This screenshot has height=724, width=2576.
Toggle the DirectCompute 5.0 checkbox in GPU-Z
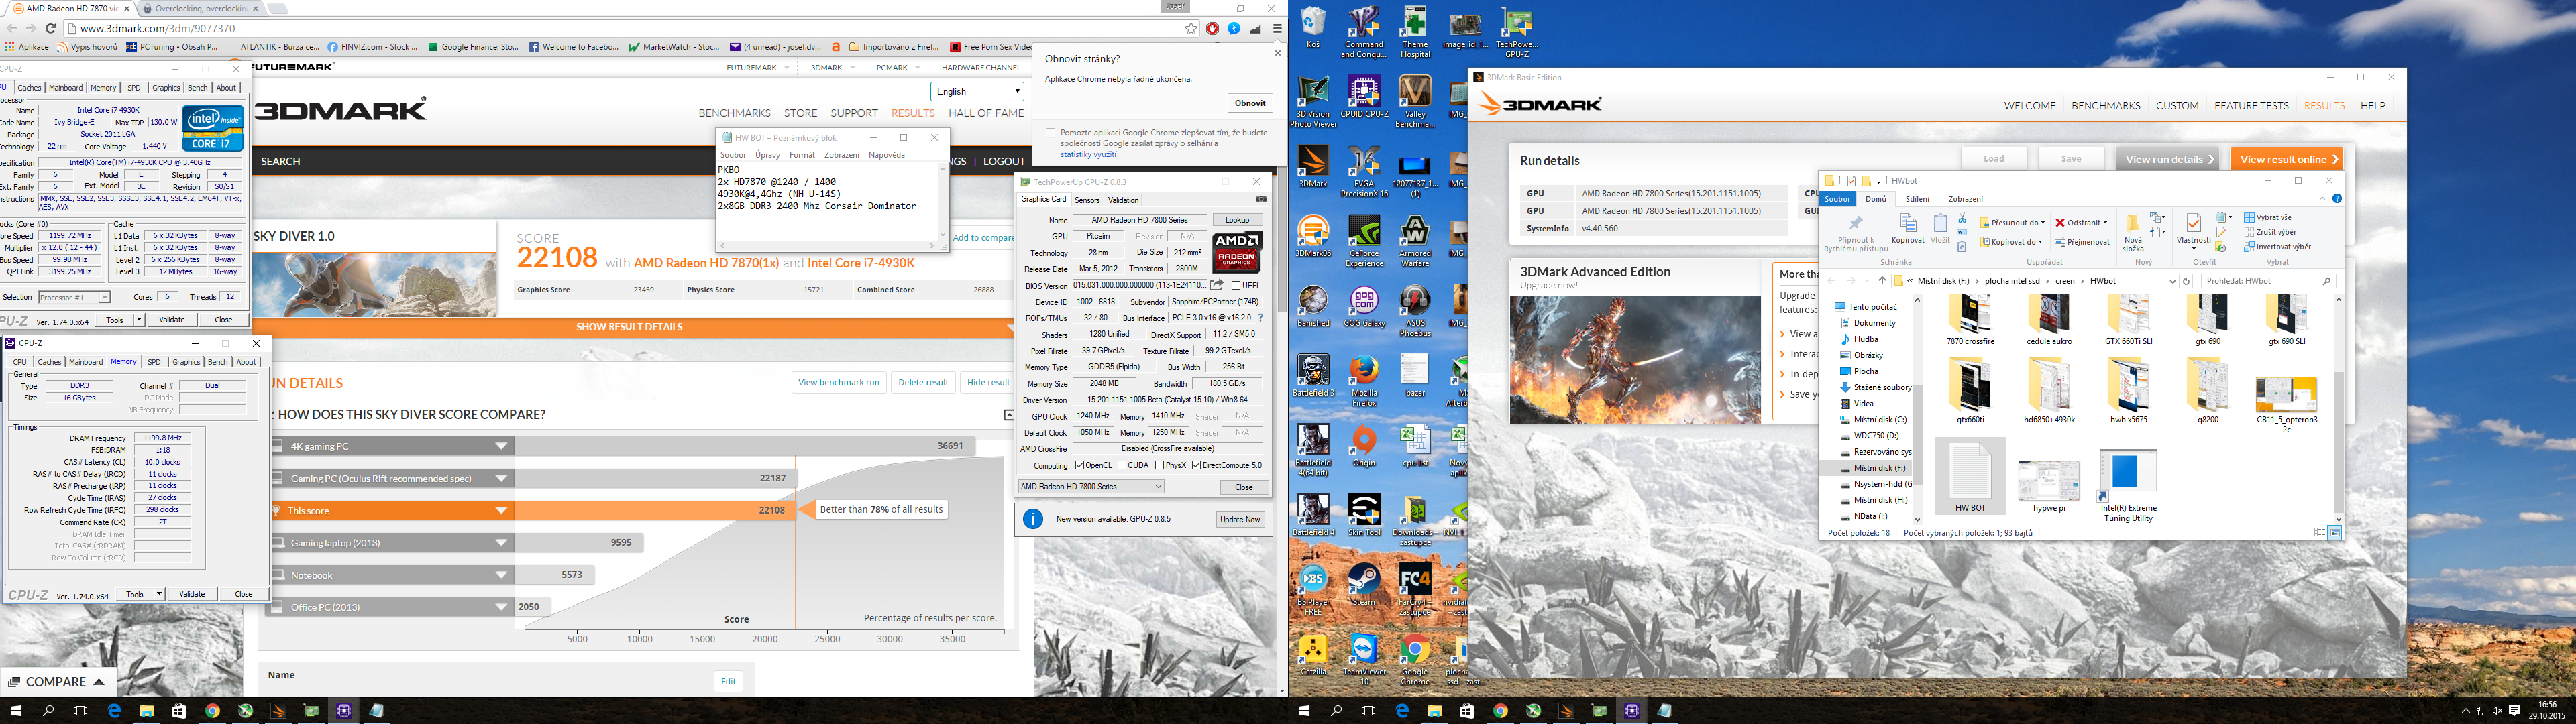click(x=1197, y=465)
